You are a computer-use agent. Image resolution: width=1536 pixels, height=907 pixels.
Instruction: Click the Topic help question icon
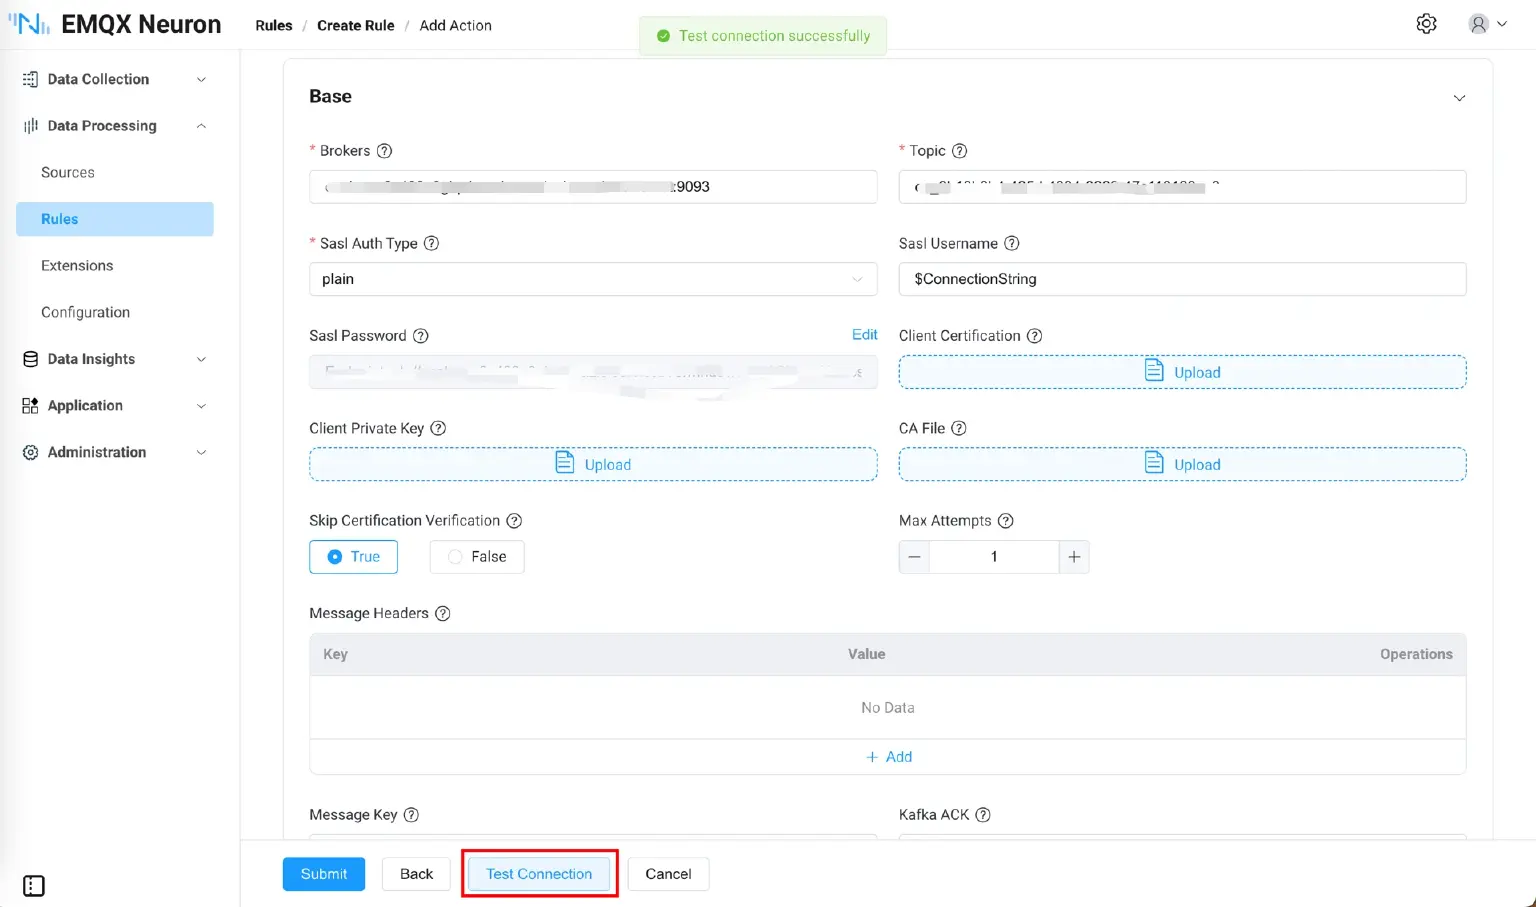[x=959, y=151]
